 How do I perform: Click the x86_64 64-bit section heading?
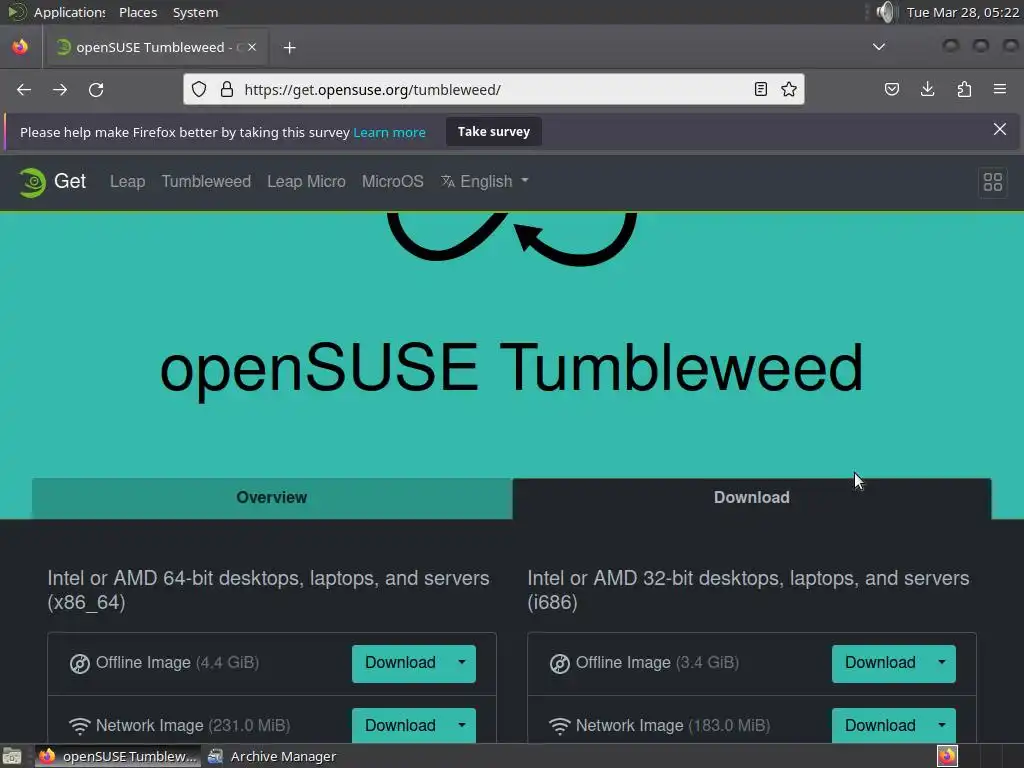[268, 590]
